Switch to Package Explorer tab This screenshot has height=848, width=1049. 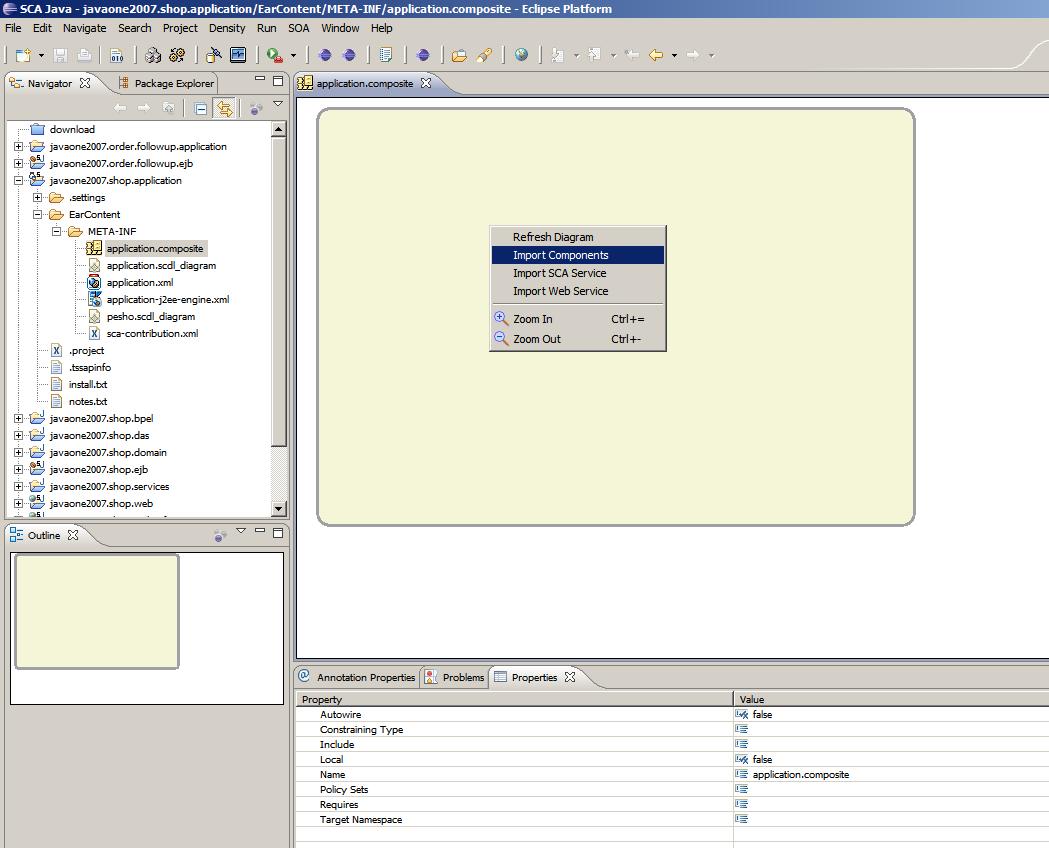pos(166,83)
